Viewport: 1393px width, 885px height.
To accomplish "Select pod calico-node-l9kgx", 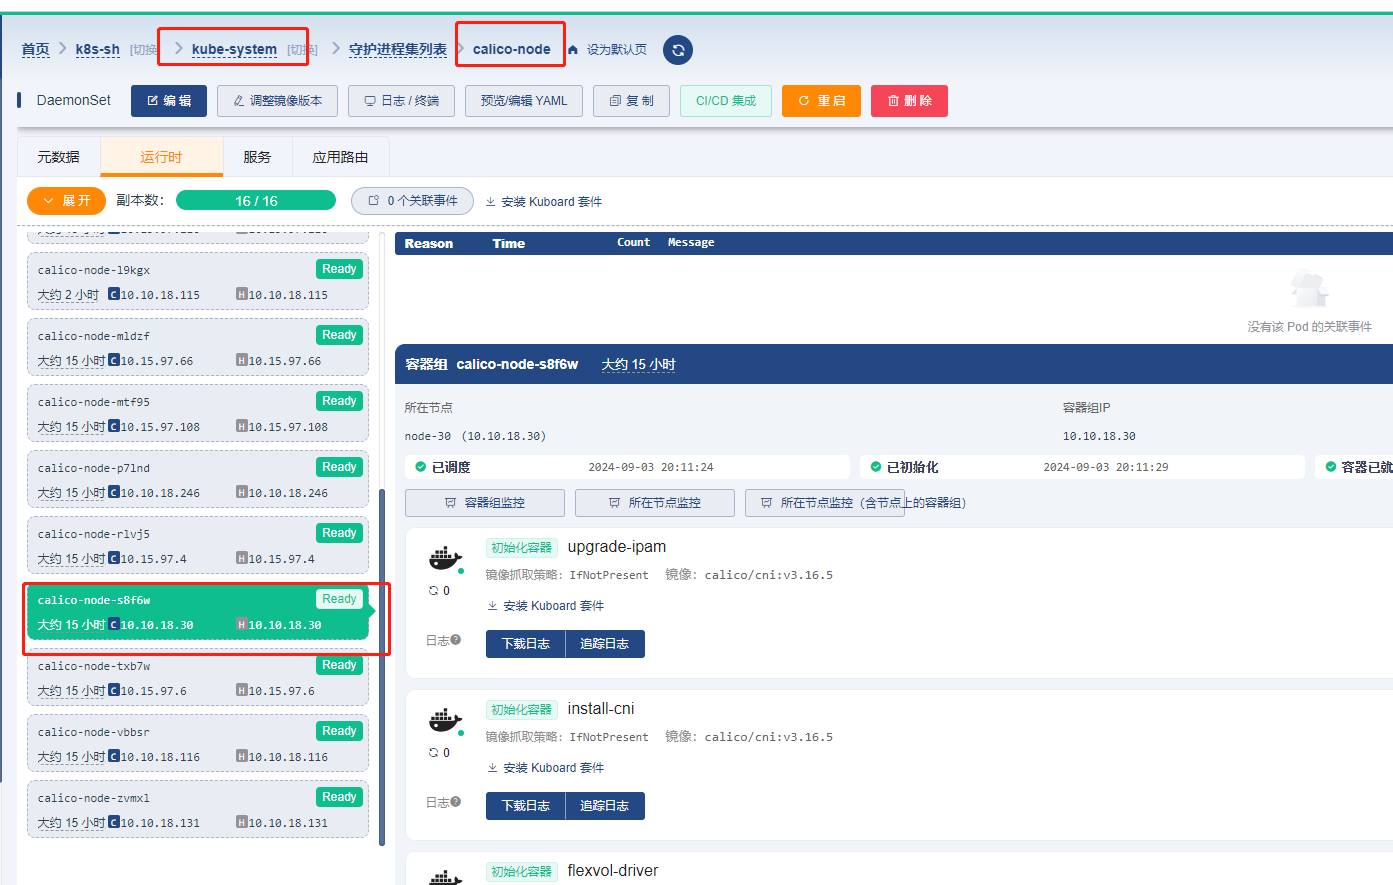I will pos(198,282).
